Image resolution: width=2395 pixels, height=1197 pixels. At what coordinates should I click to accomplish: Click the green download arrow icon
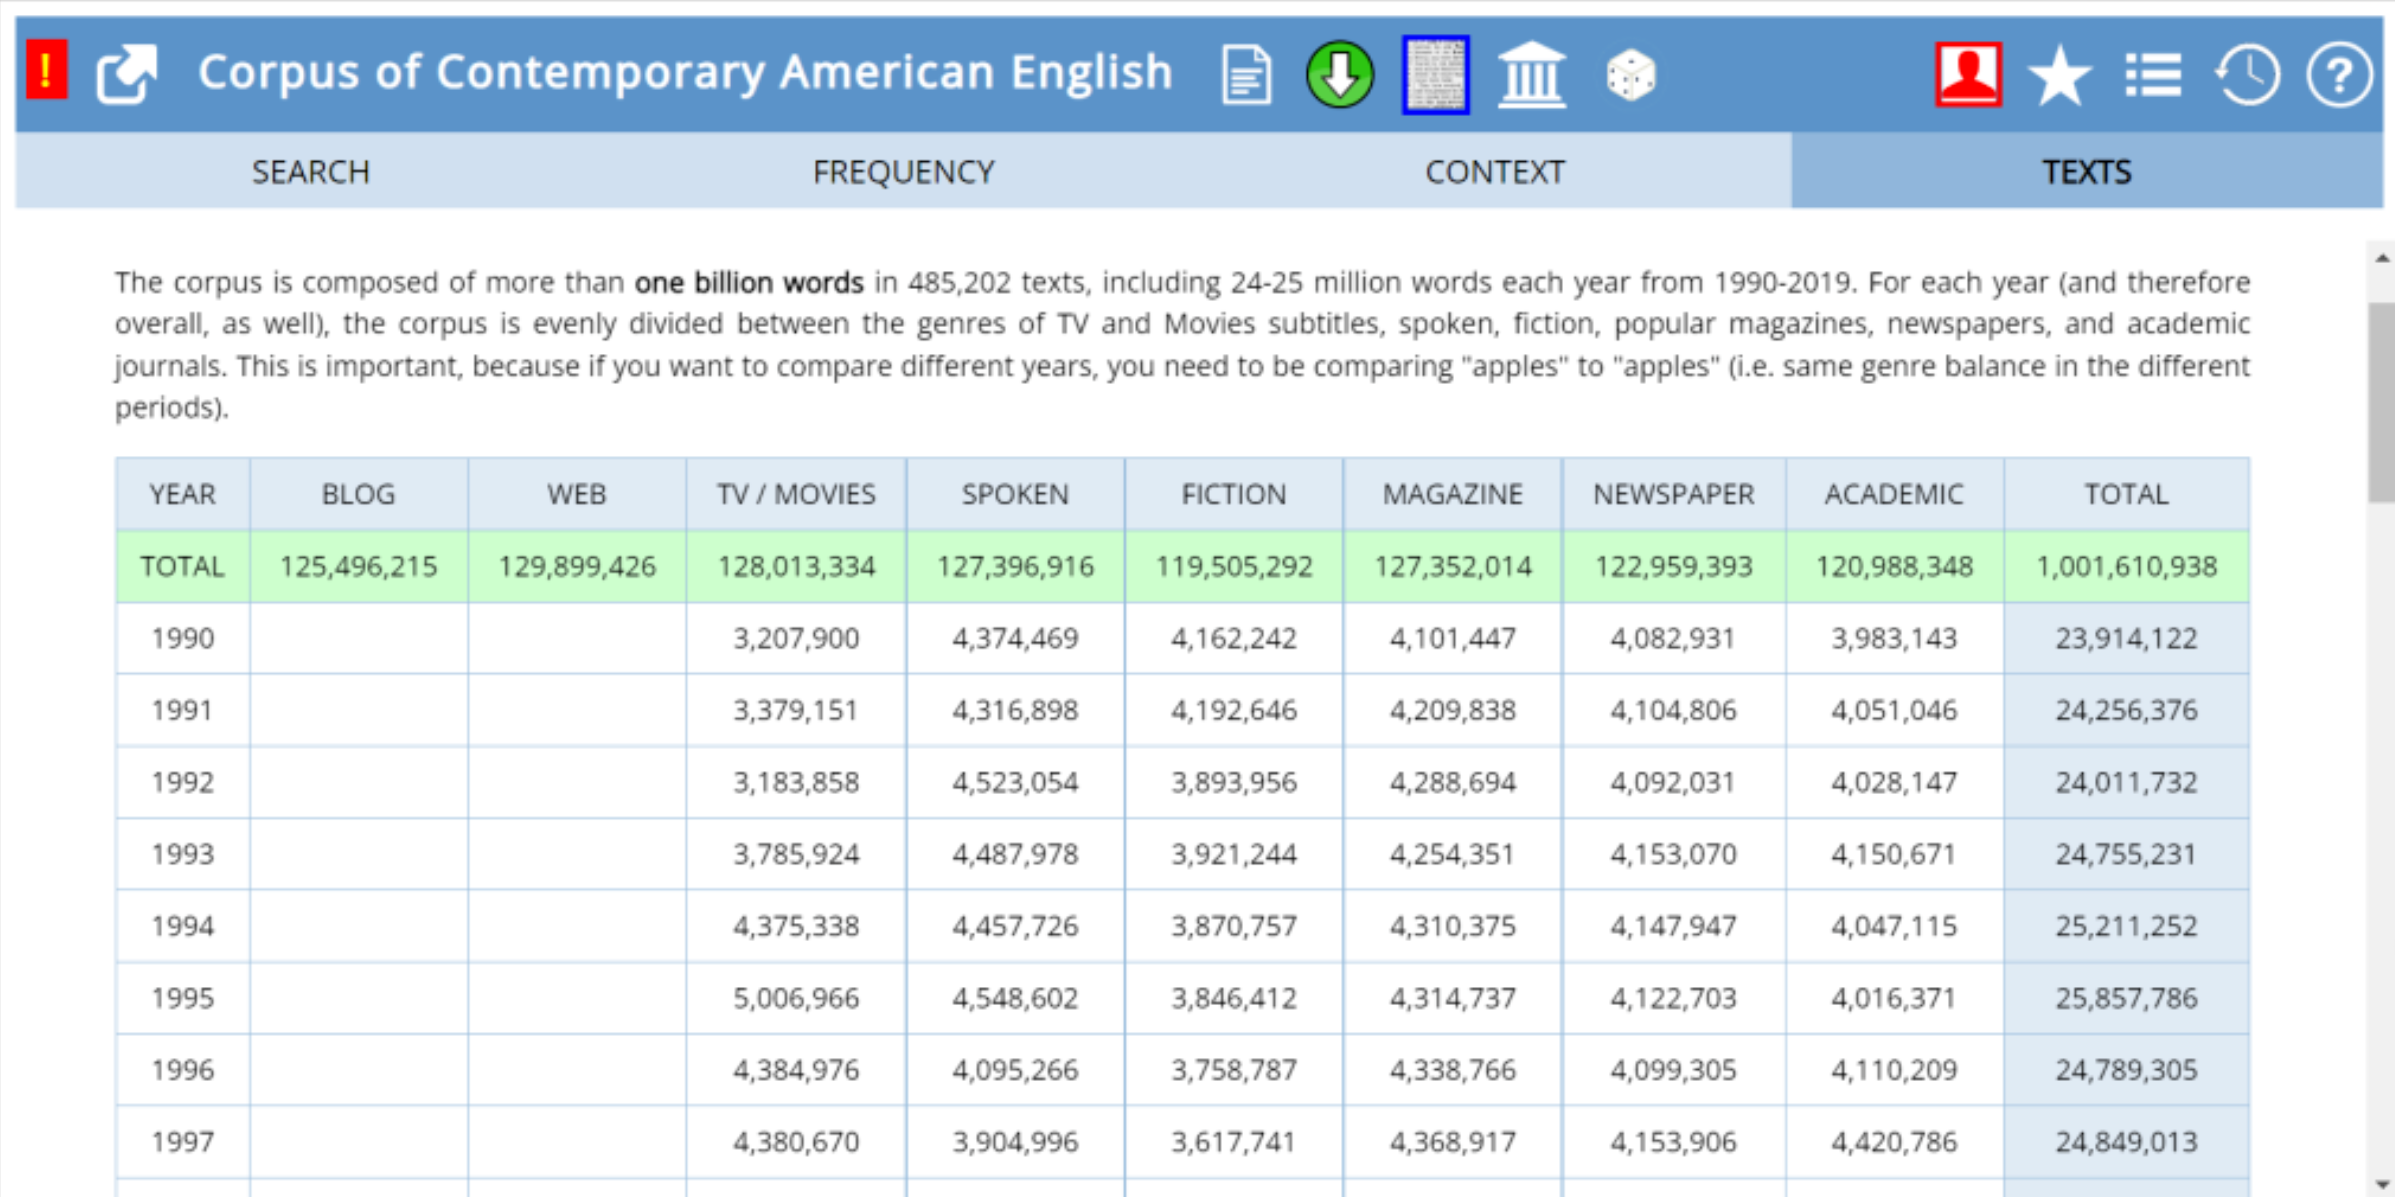tap(1340, 74)
